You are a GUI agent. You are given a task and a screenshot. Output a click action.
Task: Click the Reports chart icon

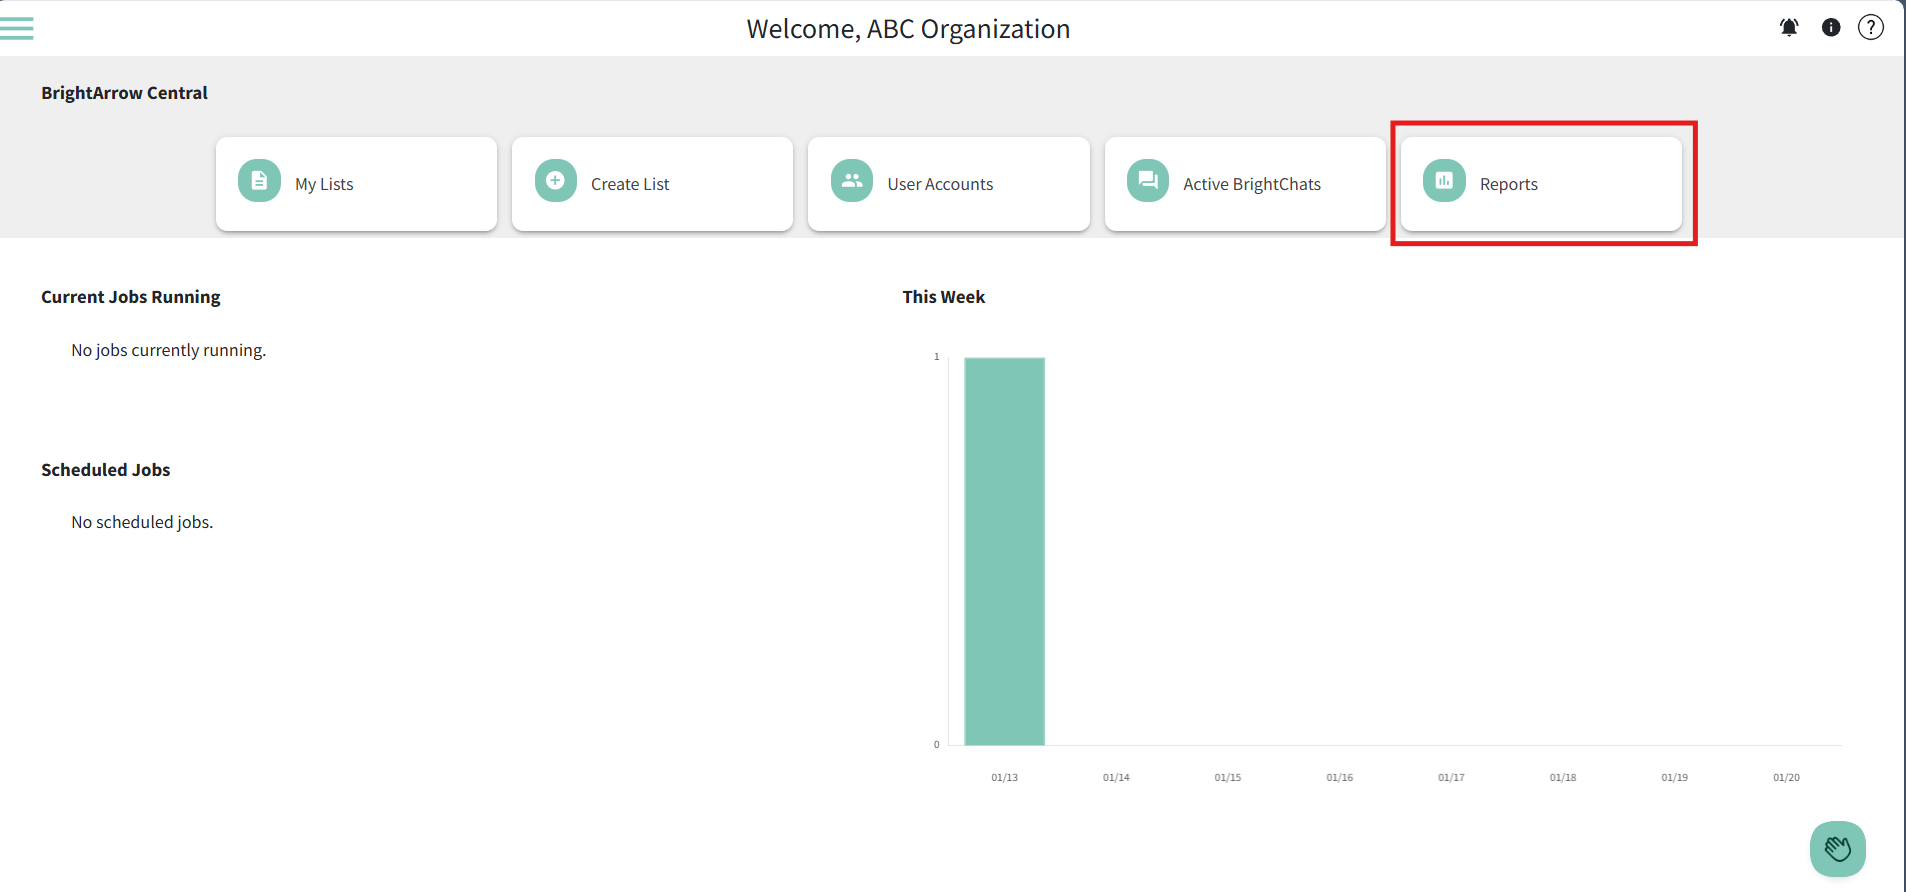click(1444, 181)
